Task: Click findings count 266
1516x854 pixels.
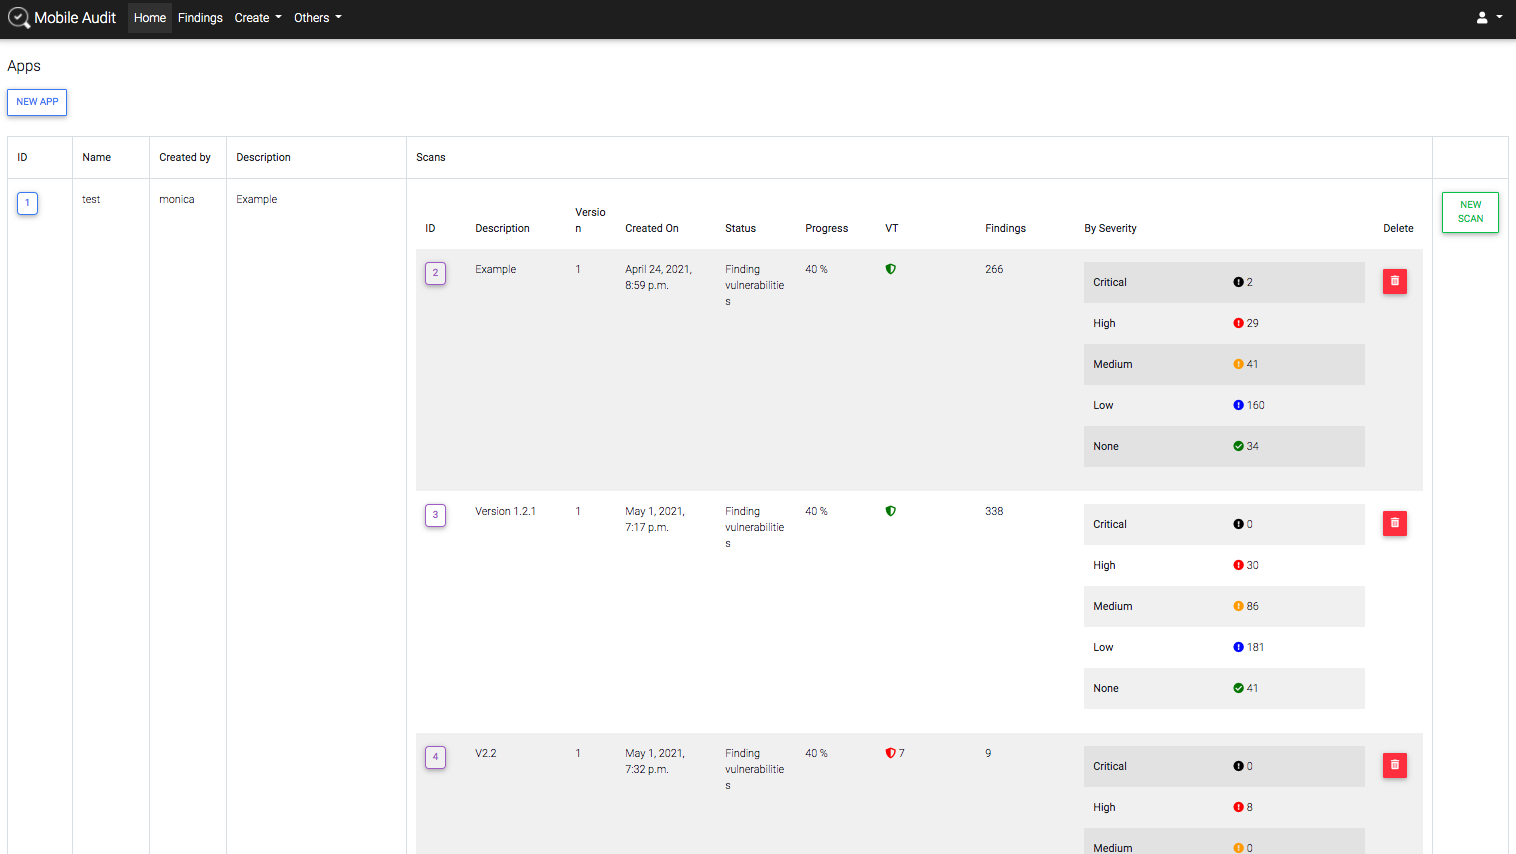Action: tap(994, 269)
